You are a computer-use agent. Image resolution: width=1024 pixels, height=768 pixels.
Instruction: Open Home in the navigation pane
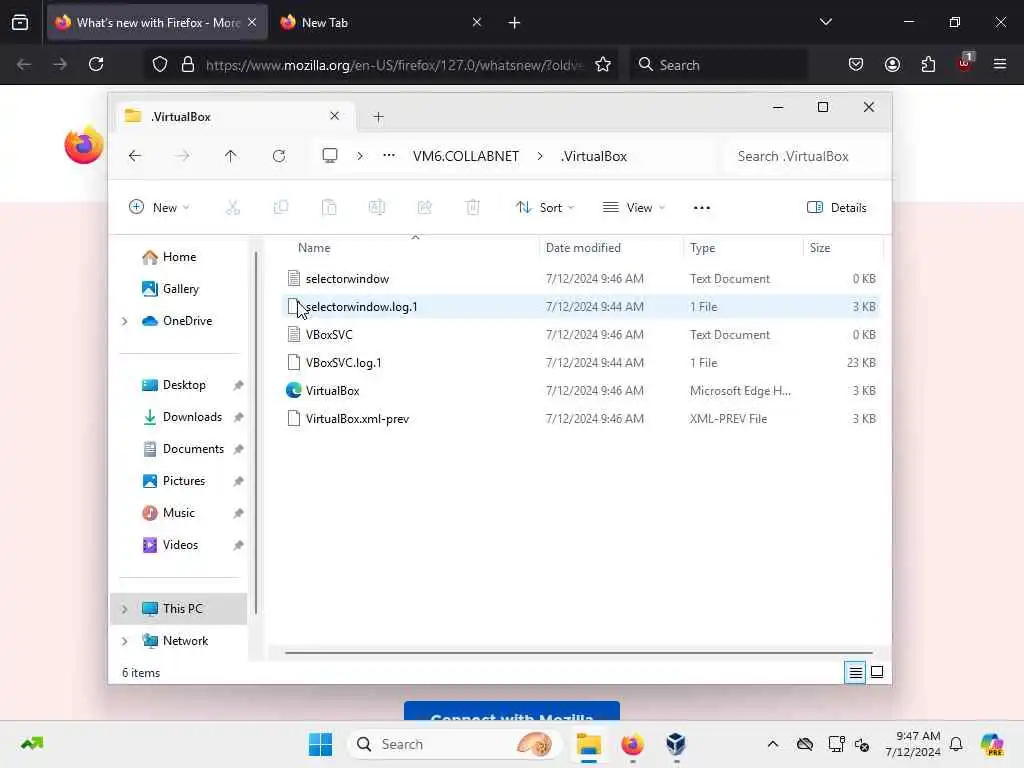point(179,257)
